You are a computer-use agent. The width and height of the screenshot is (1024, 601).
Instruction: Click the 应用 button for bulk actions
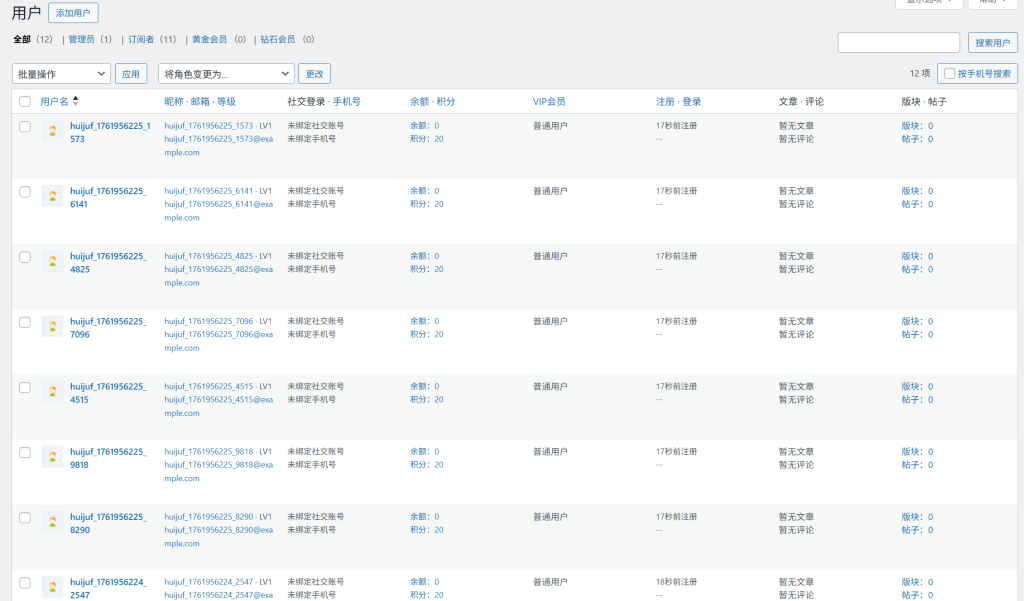pyautogui.click(x=131, y=74)
